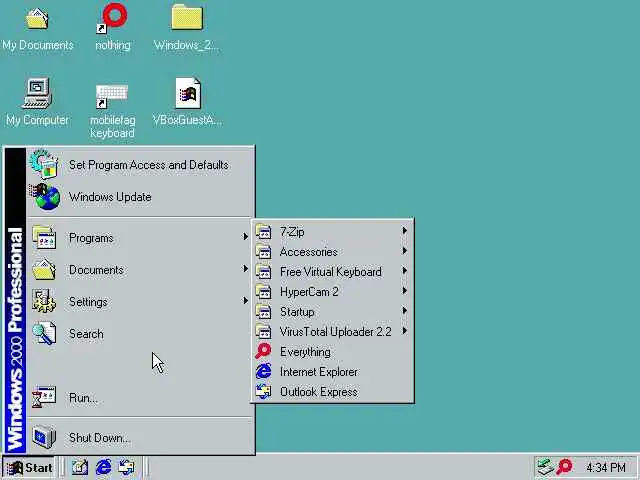Expand the Accessories submenu arrow
This screenshot has height=480, width=640.
point(404,251)
